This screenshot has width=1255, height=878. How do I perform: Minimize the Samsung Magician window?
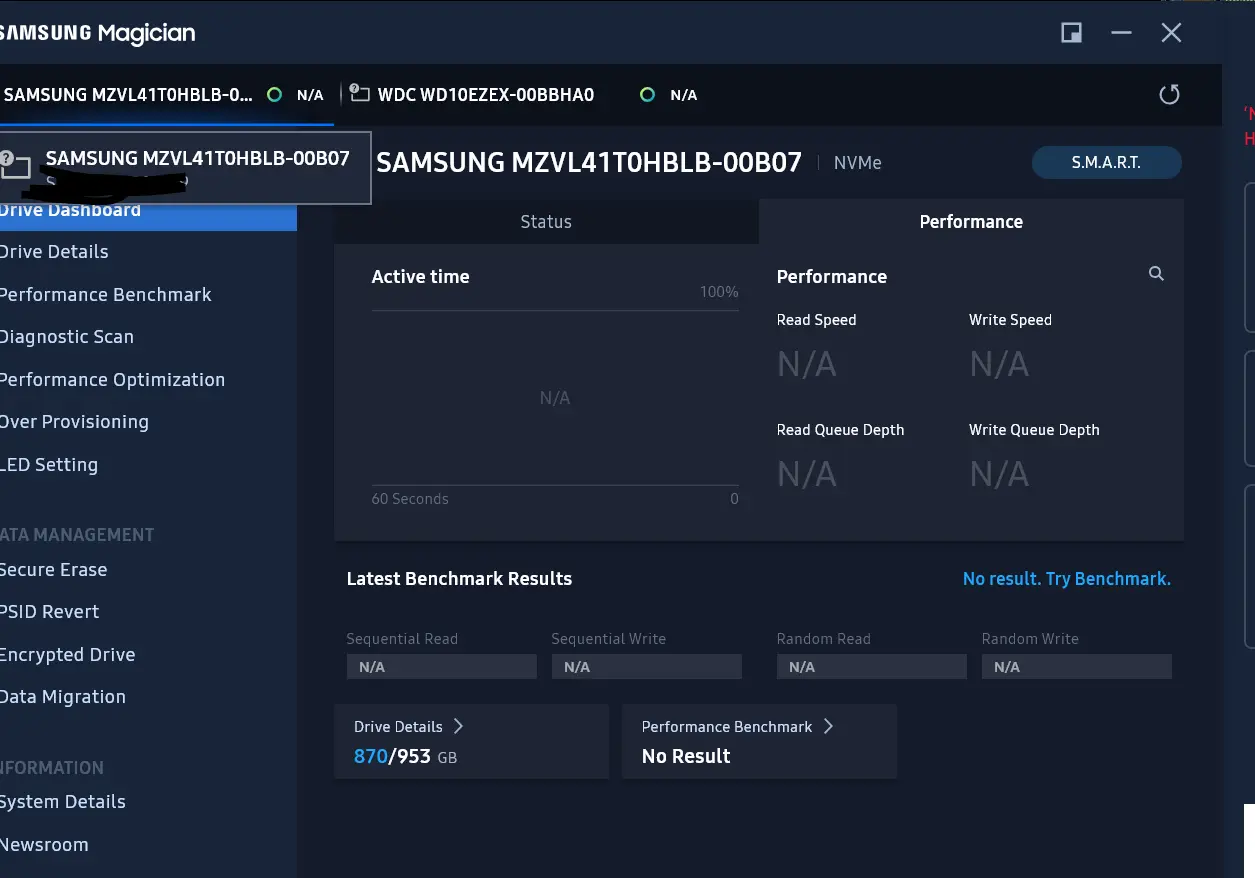tap(1121, 33)
